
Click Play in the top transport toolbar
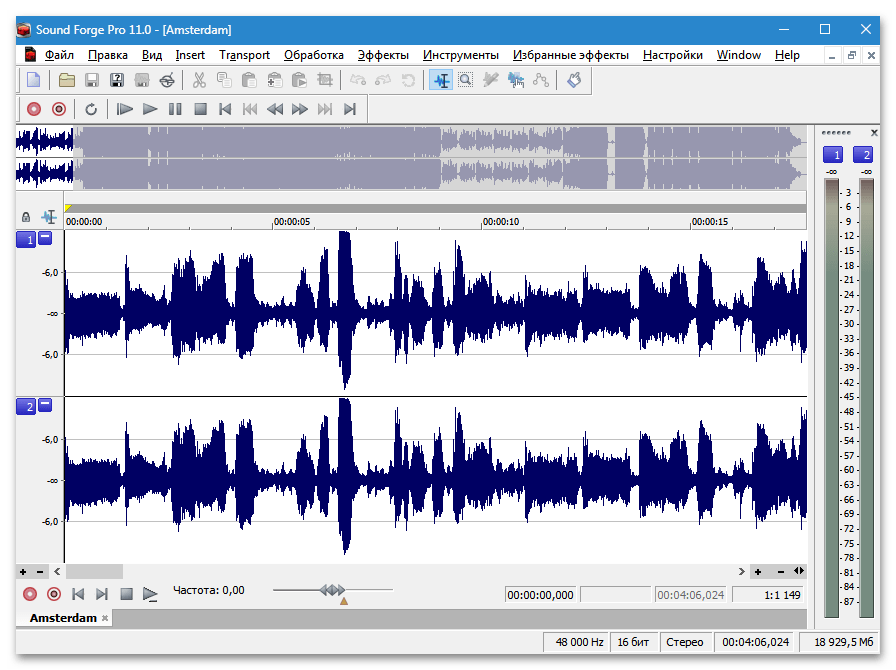point(150,109)
